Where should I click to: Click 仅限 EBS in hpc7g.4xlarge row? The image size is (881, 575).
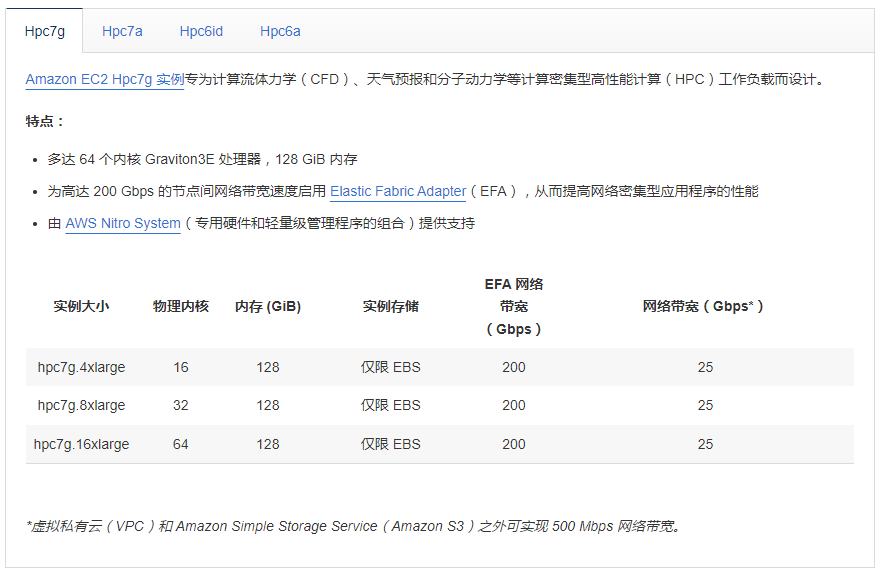(x=390, y=367)
